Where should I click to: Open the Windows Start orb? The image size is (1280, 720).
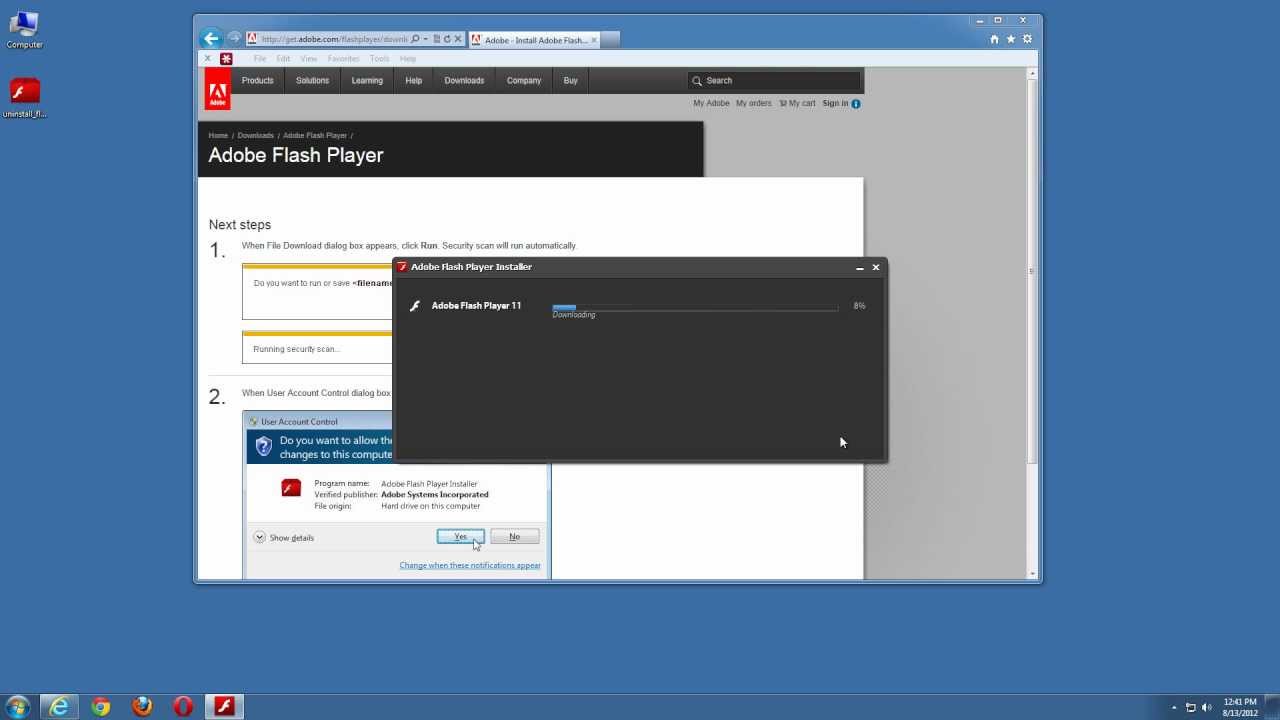[17, 706]
